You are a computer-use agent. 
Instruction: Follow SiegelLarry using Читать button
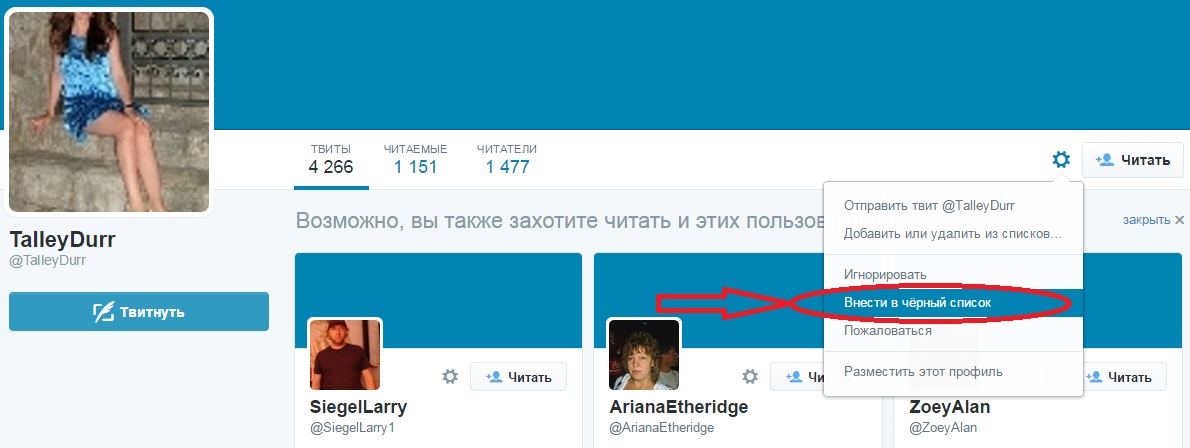pyautogui.click(x=518, y=377)
